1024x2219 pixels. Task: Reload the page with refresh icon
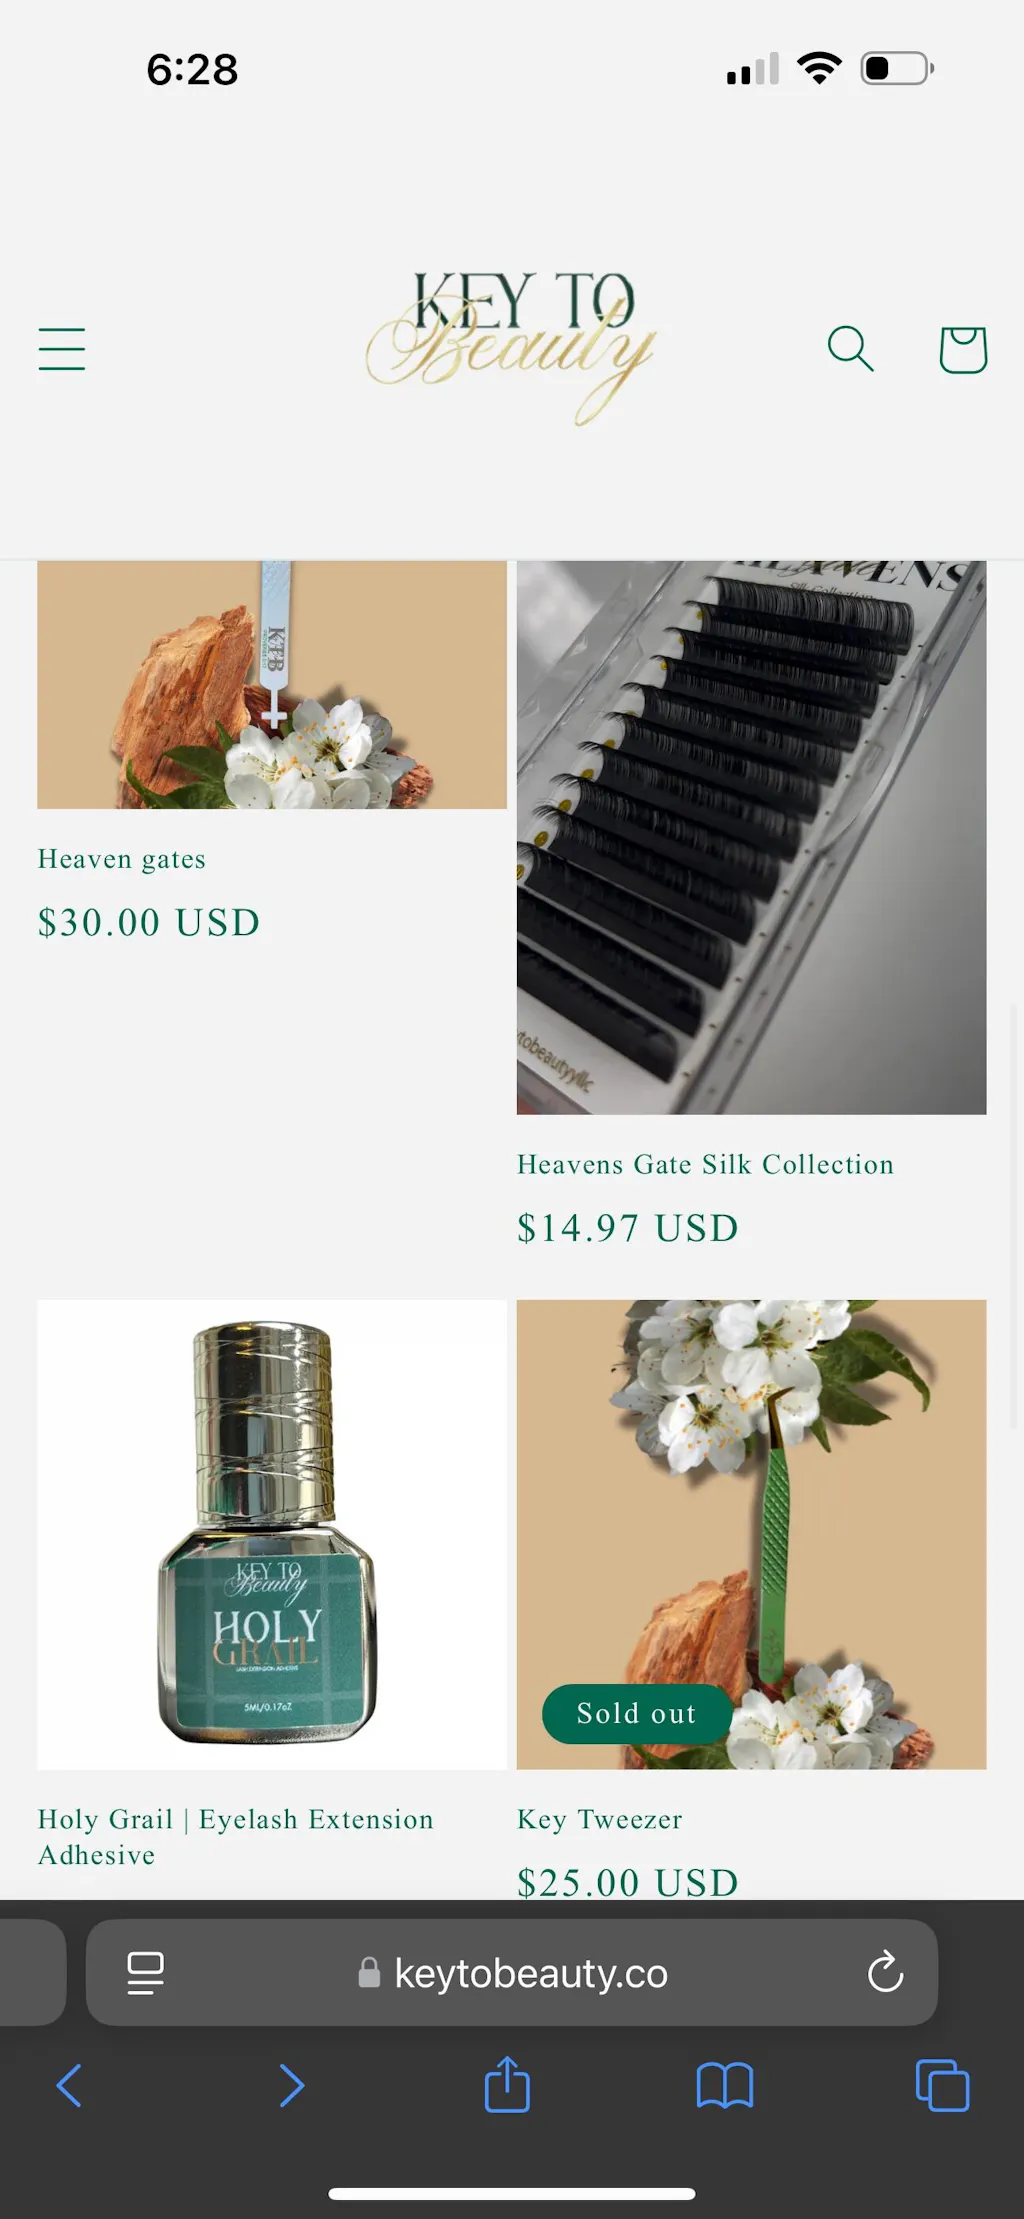[x=885, y=1972]
